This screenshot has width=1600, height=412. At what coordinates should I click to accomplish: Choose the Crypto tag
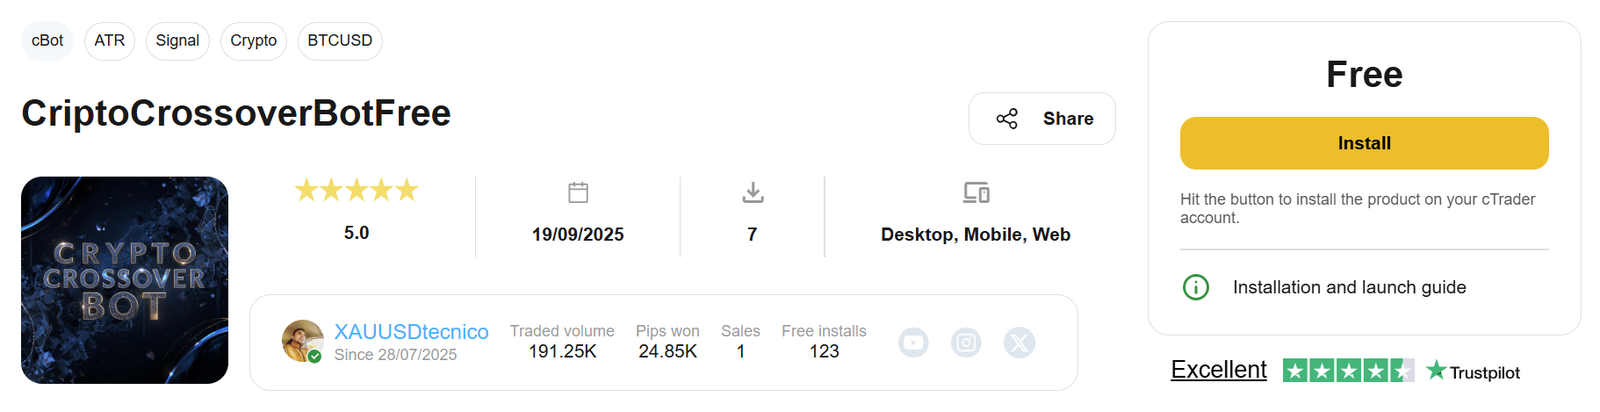coord(253,41)
